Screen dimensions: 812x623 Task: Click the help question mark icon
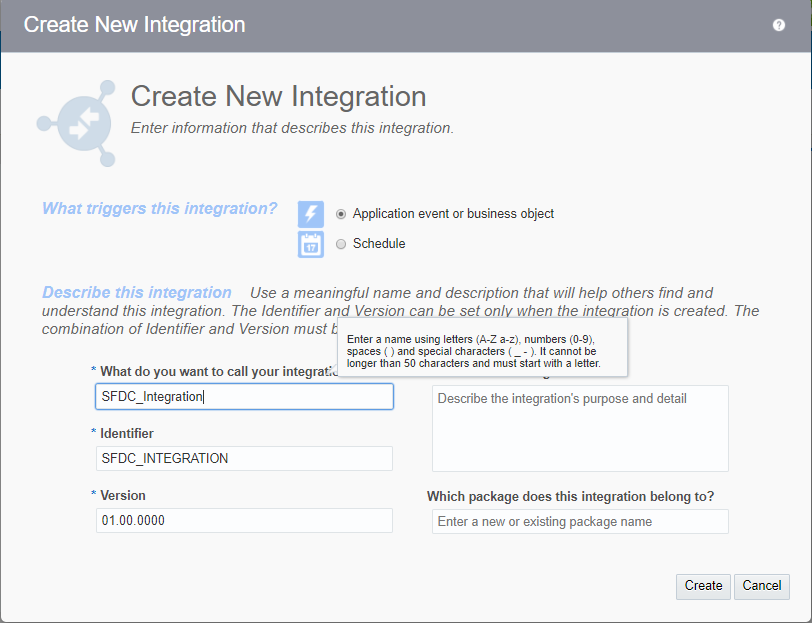click(779, 25)
